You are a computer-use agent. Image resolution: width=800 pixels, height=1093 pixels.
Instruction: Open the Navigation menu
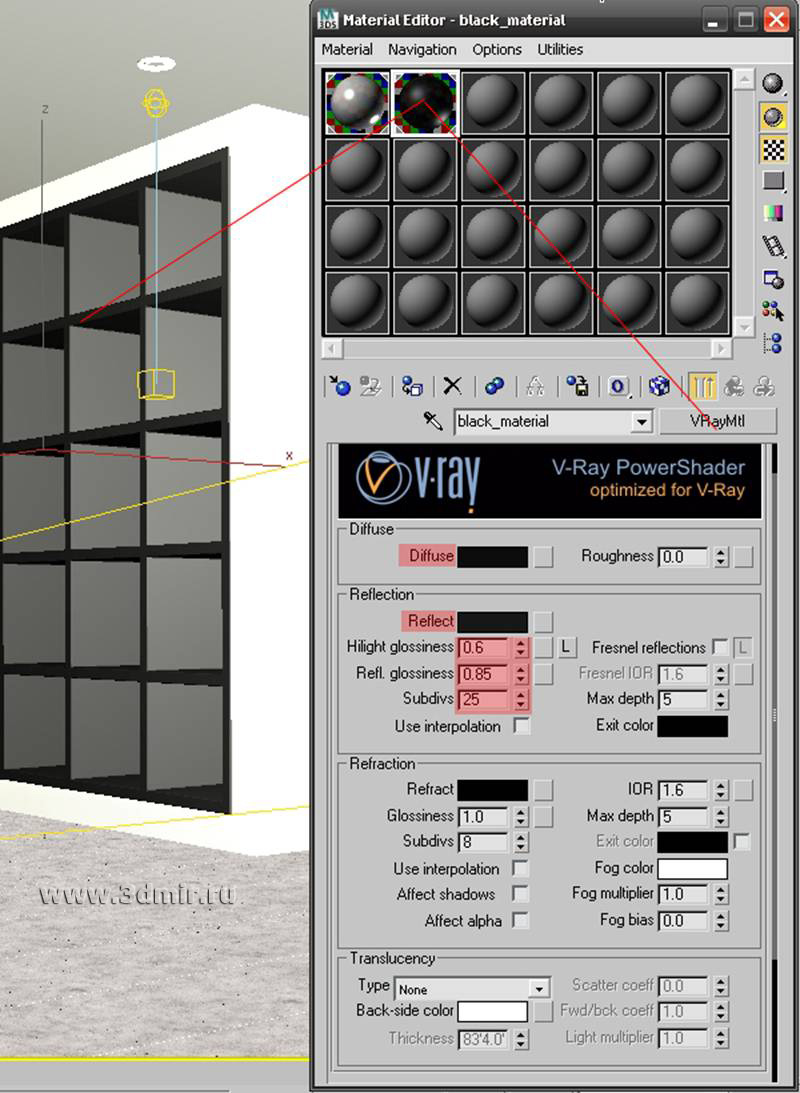(422, 49)
